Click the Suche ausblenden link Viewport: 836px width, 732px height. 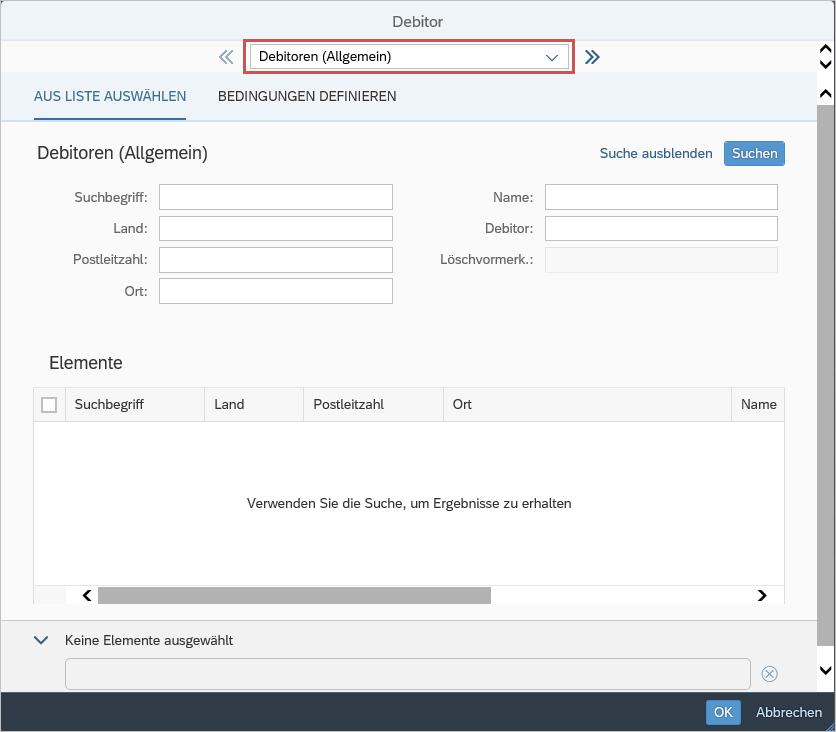pyautogui.click(x=656, y=153)
